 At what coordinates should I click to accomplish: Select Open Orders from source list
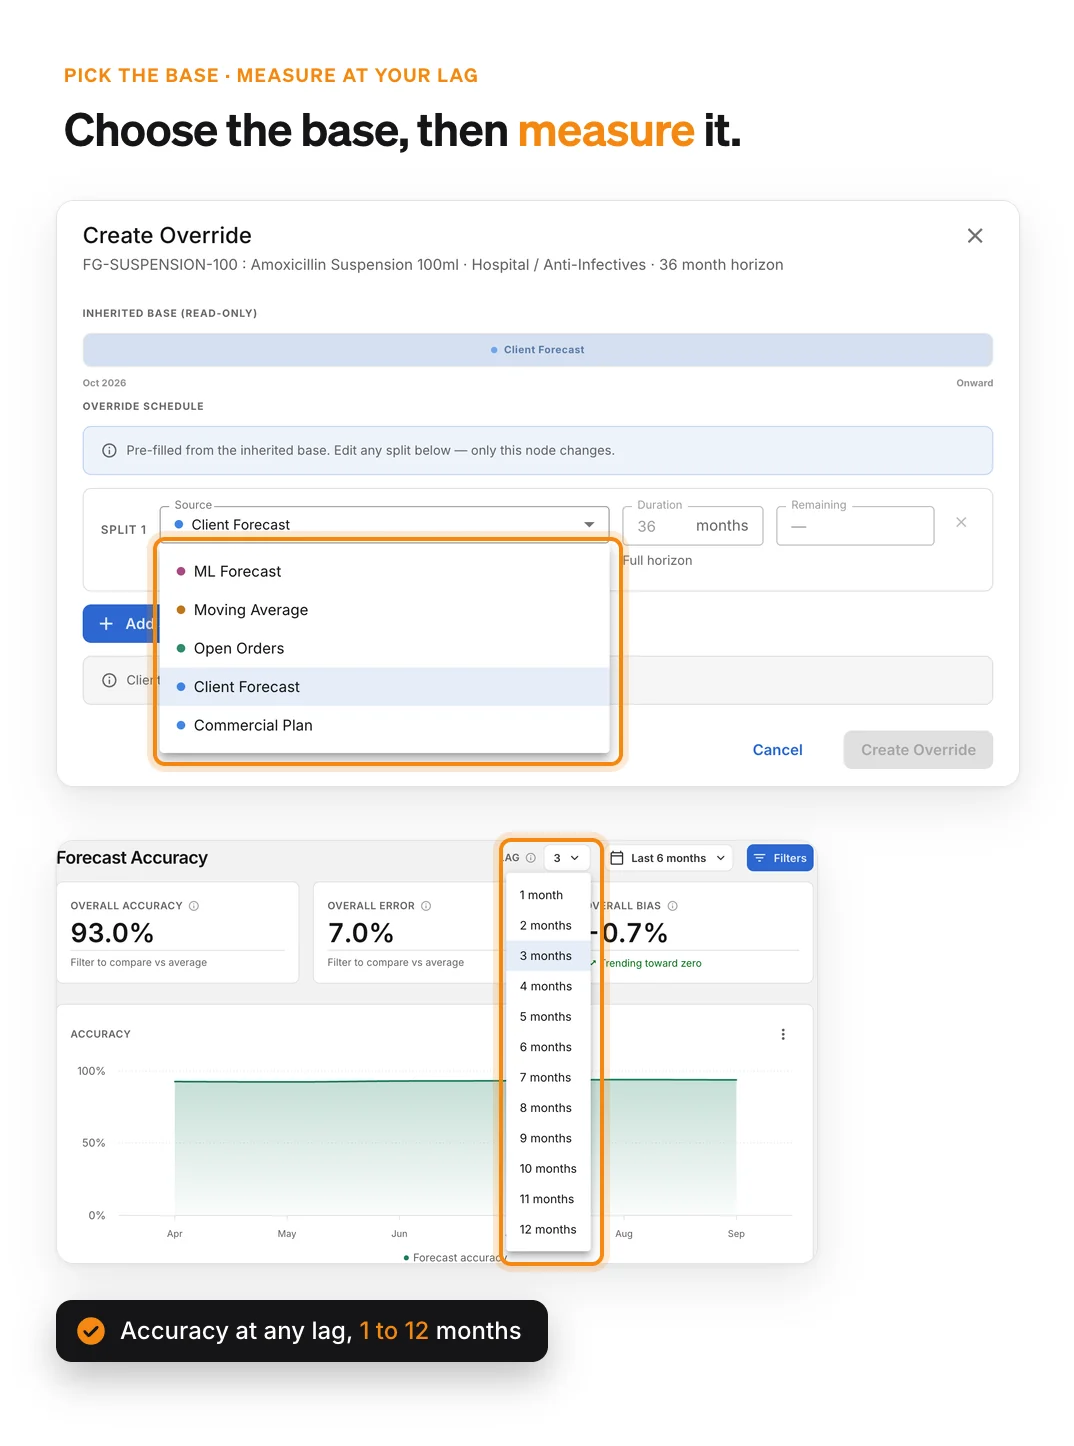[x=385, y=649]
